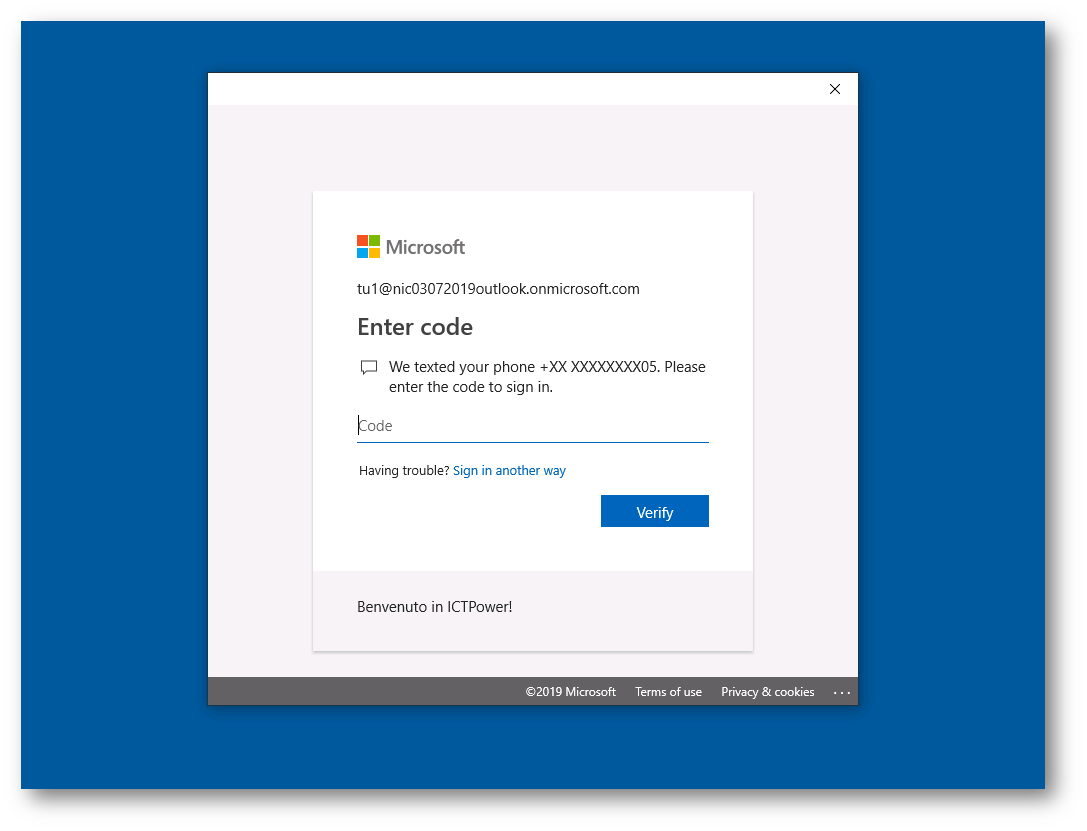Click the Code input field
The width and height of the screenshot is (1087, 831).
click(532, 426)
